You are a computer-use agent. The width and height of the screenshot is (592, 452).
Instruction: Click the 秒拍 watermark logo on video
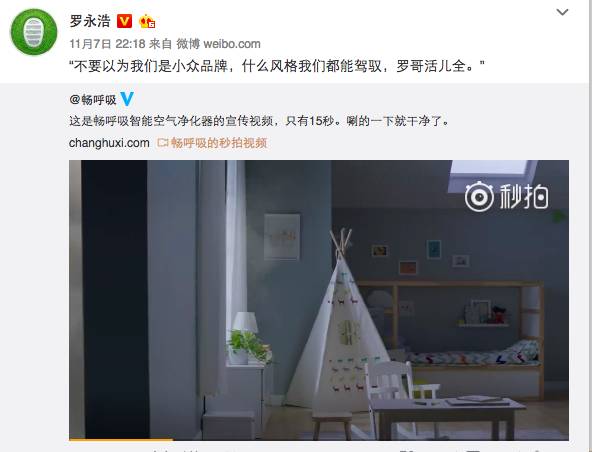coord(507,196)
